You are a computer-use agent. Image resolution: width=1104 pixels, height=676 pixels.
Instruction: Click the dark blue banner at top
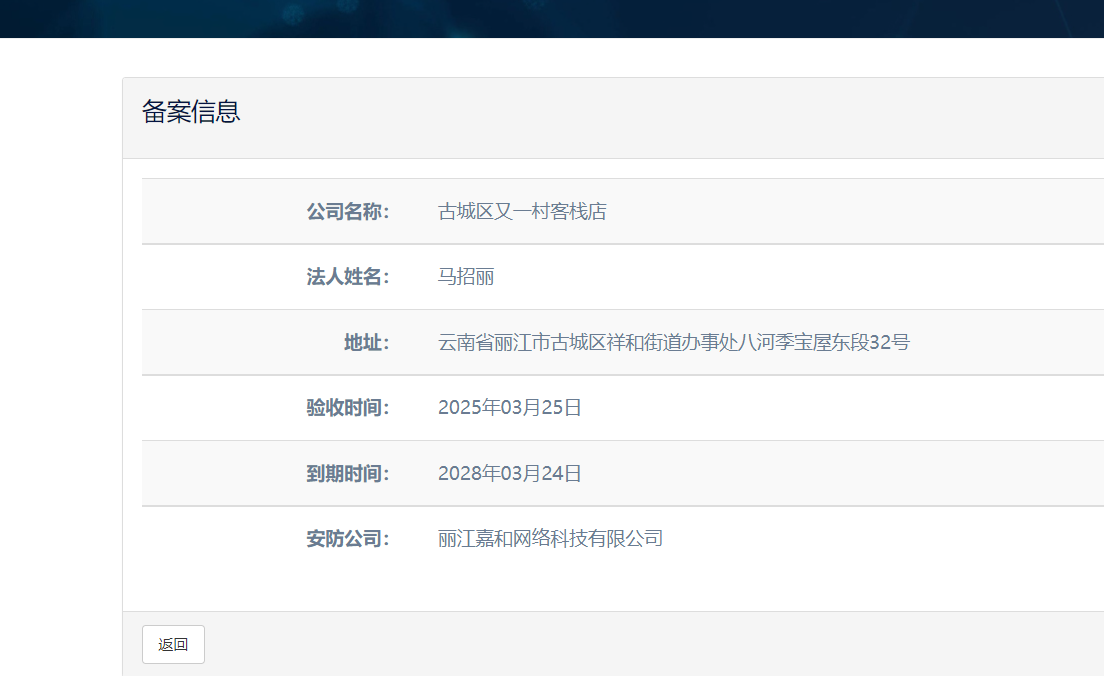[552, 18]
